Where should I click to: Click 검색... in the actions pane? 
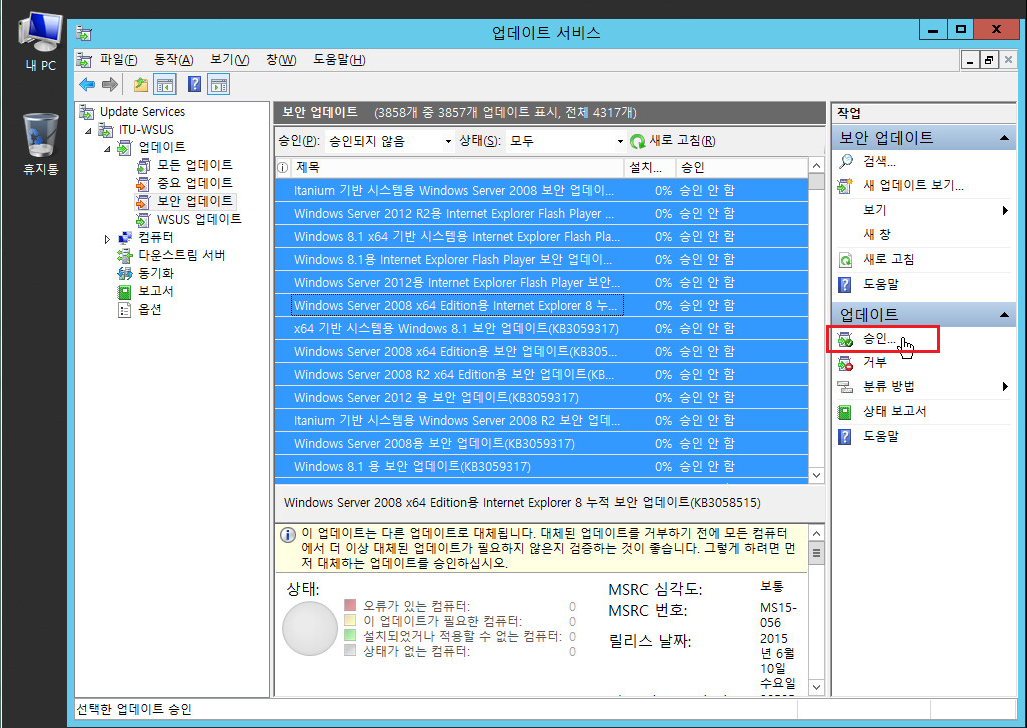coord(879,161)
